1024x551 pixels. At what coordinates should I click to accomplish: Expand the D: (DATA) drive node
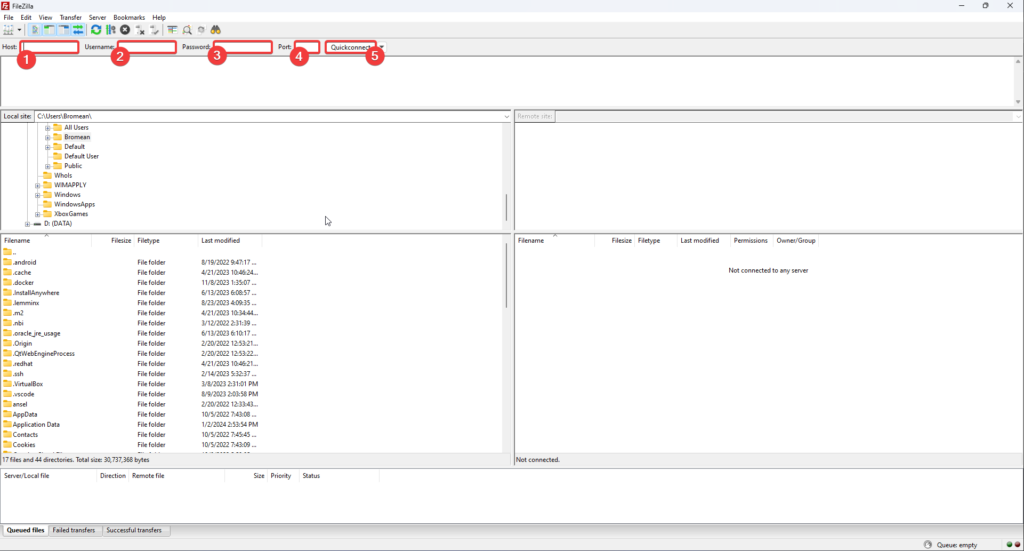click(x=27, y=224)
